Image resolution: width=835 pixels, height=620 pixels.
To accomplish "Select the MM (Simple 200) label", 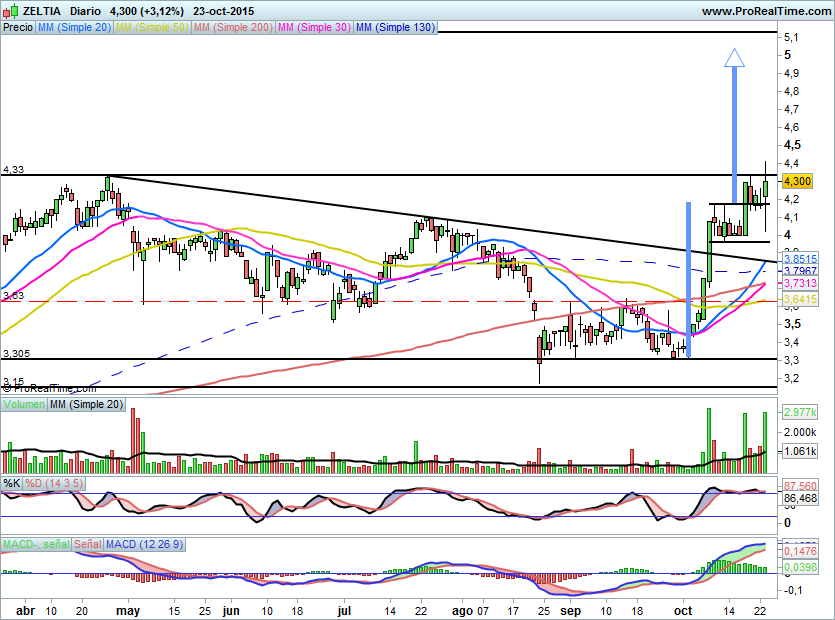I will [233, 27].
